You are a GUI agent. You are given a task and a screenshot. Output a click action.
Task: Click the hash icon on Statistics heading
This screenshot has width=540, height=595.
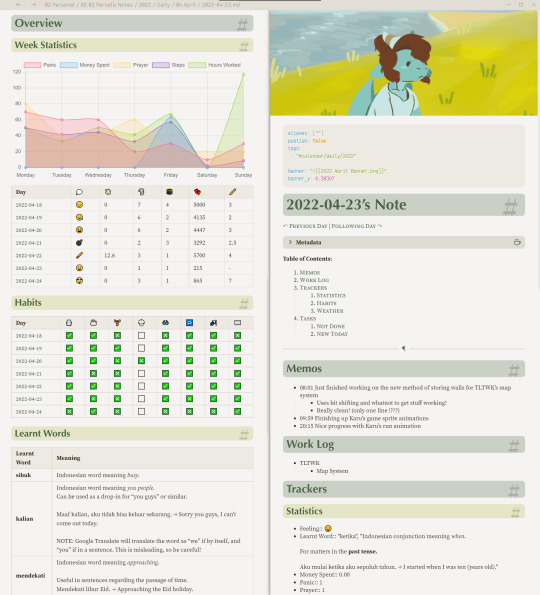point(515,512)
